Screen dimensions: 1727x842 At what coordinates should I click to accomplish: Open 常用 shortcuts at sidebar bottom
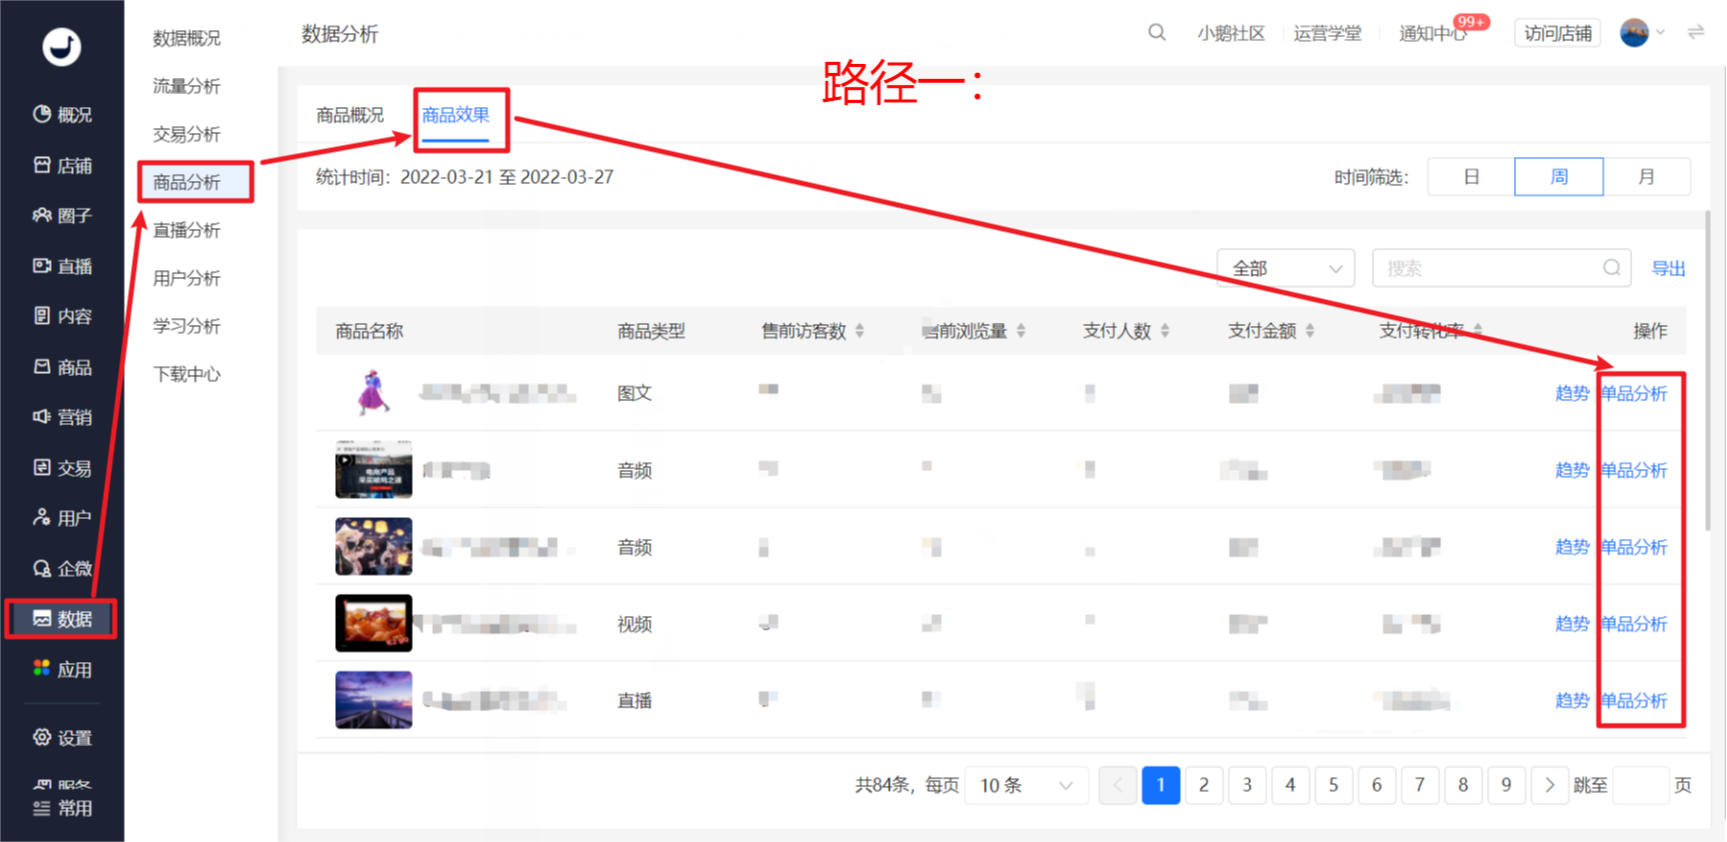(x=62, y=808)
